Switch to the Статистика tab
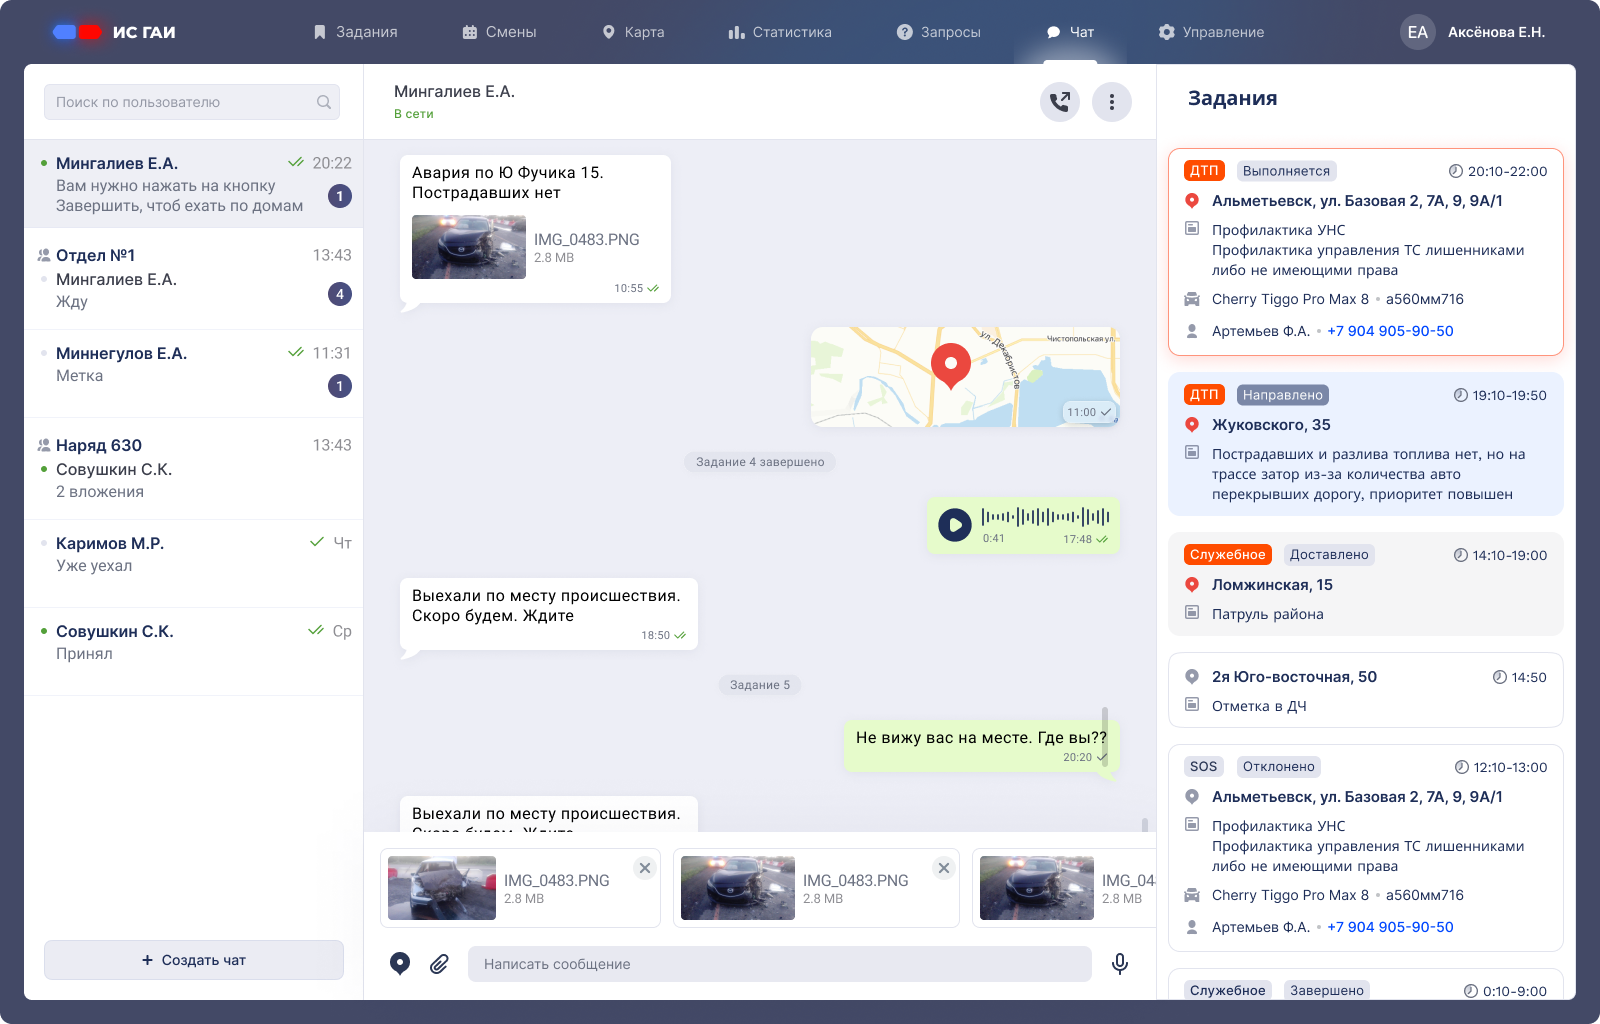Image resolution: width=1600 pixels, height=1024 pixels. (780, 32)
